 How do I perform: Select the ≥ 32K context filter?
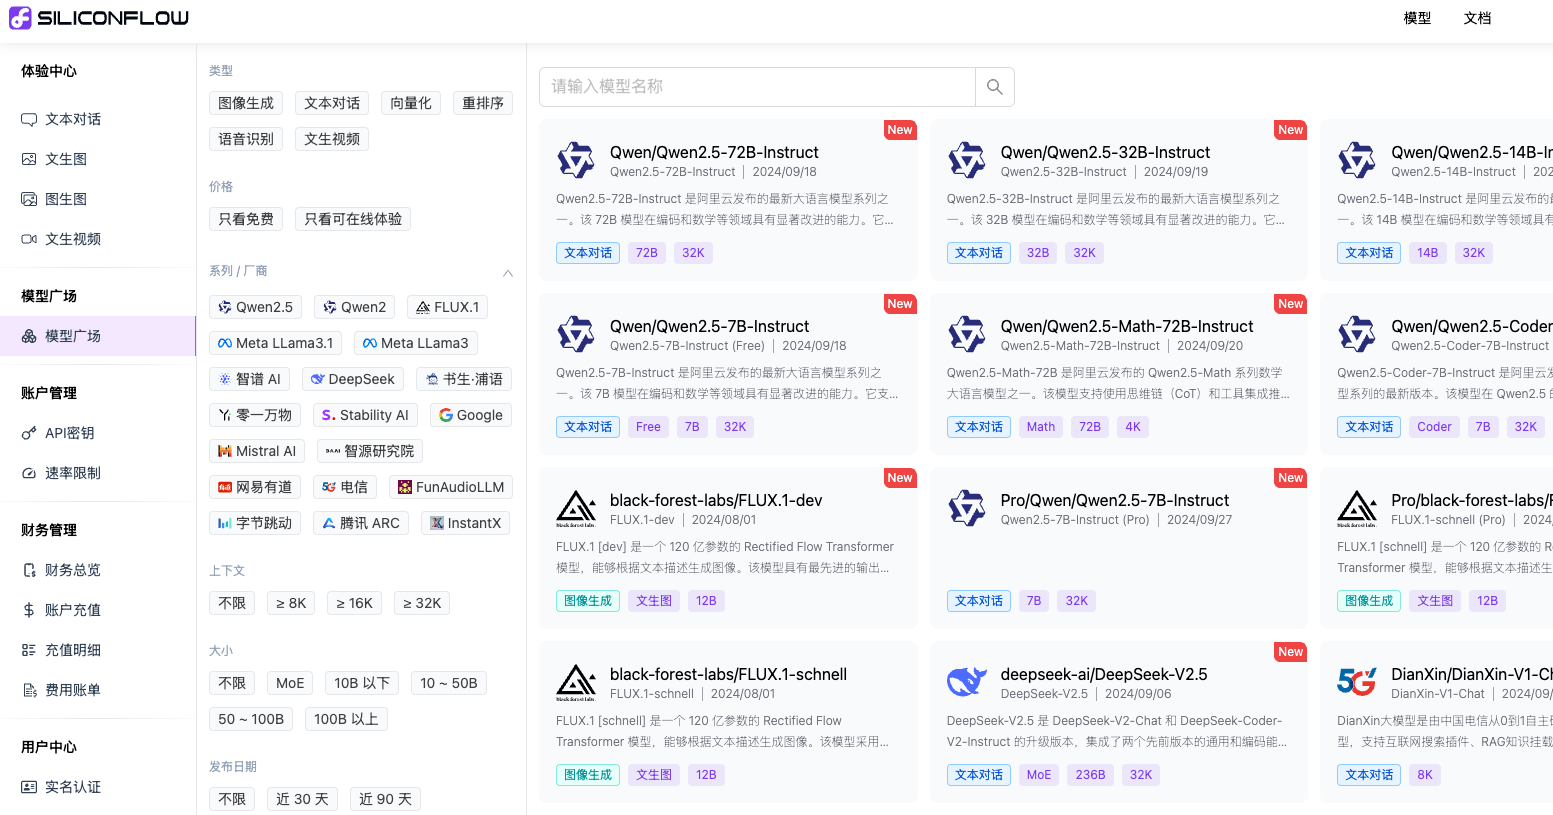422,603
